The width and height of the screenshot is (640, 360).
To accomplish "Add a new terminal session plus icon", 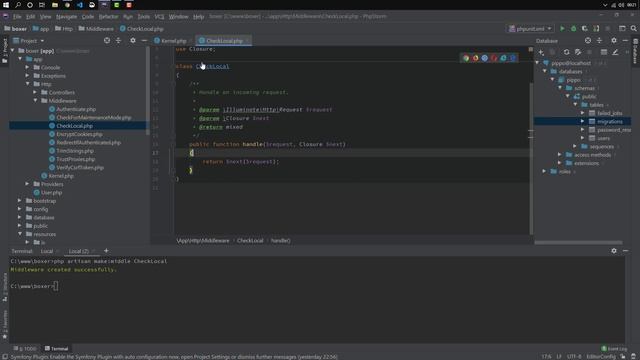I will point(106,251).
